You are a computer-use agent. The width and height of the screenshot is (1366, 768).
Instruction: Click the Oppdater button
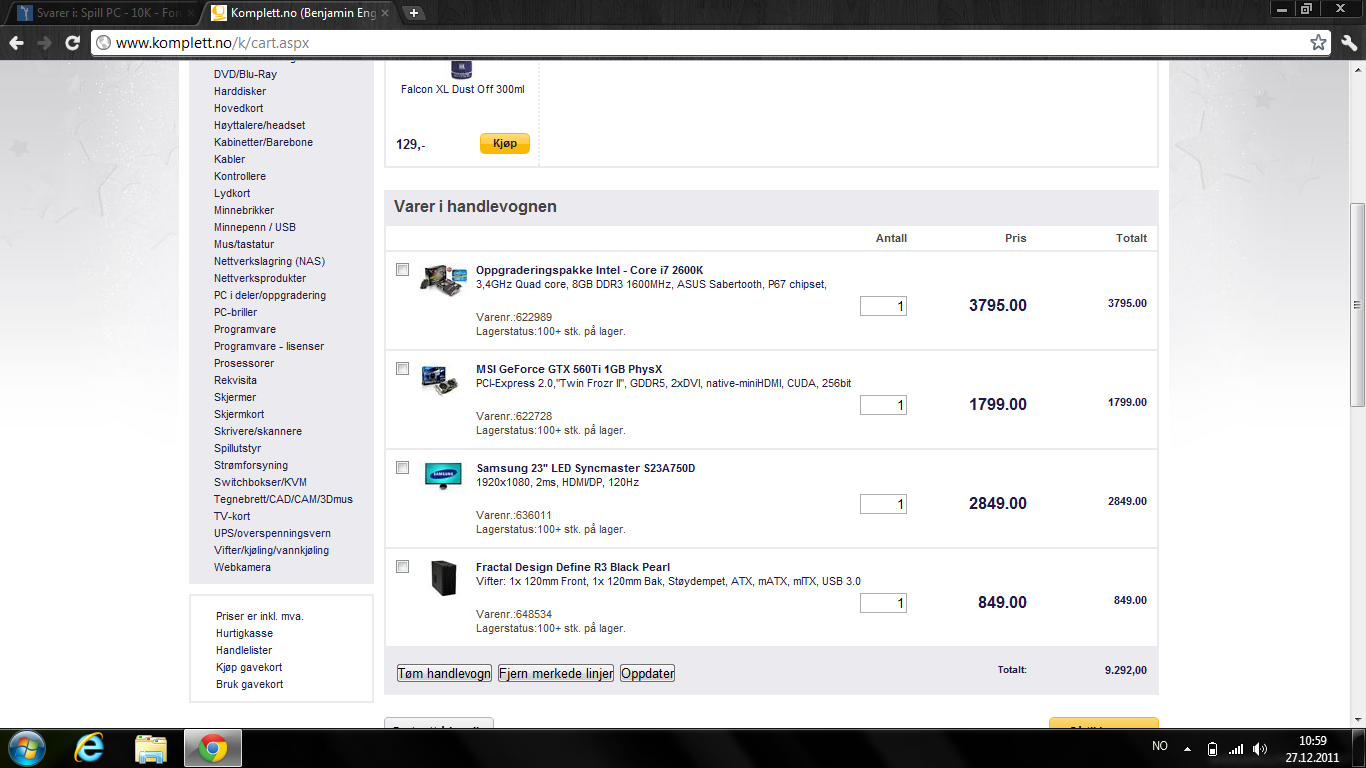[648, 673]
